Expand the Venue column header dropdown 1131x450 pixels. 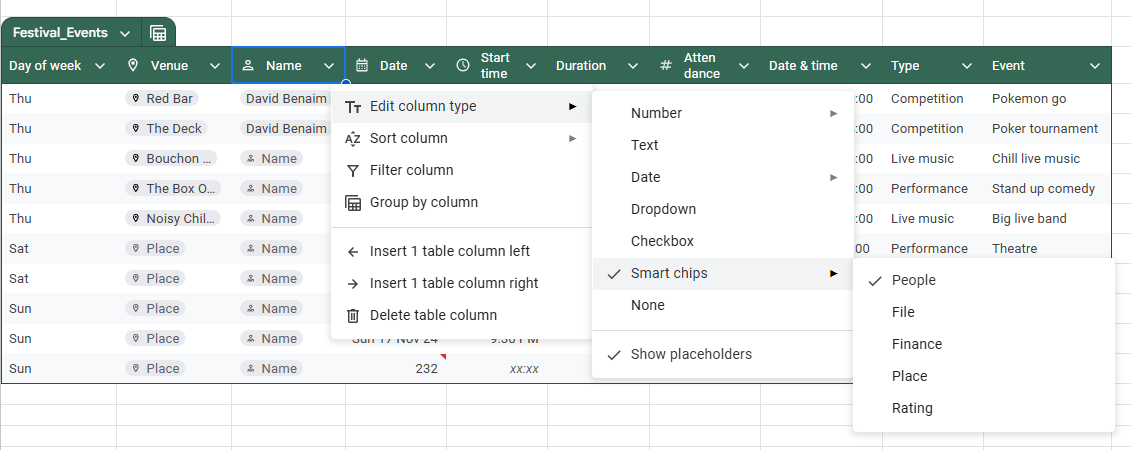[215, 66]
